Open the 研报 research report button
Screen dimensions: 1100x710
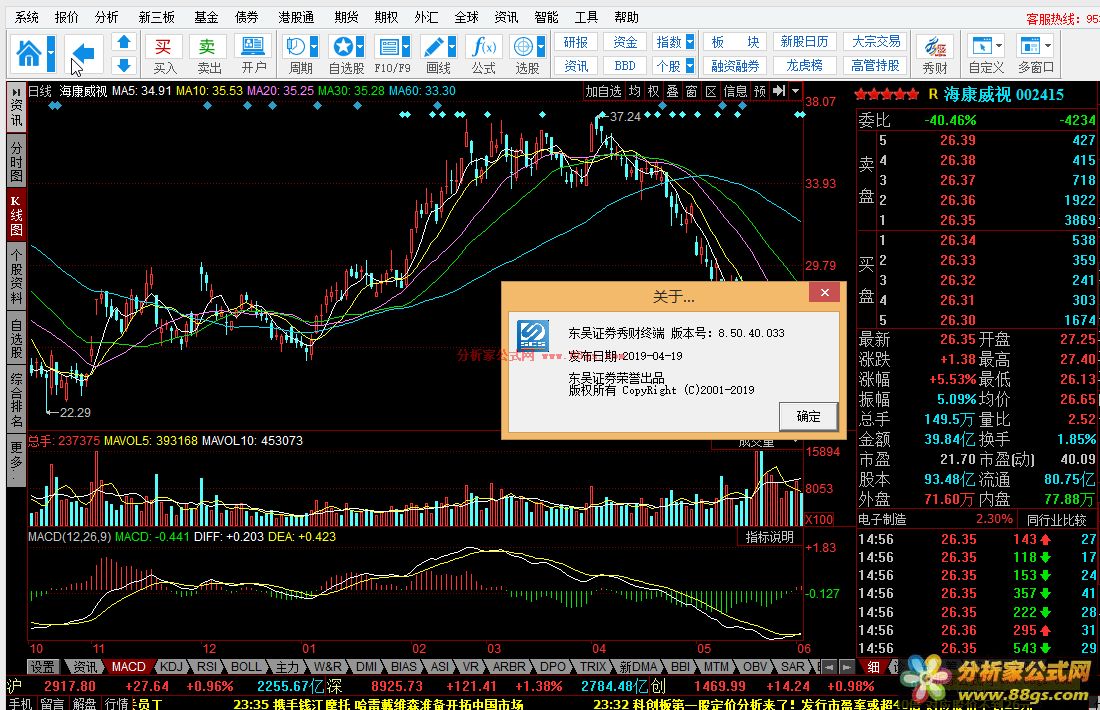(x=576, y=42)
